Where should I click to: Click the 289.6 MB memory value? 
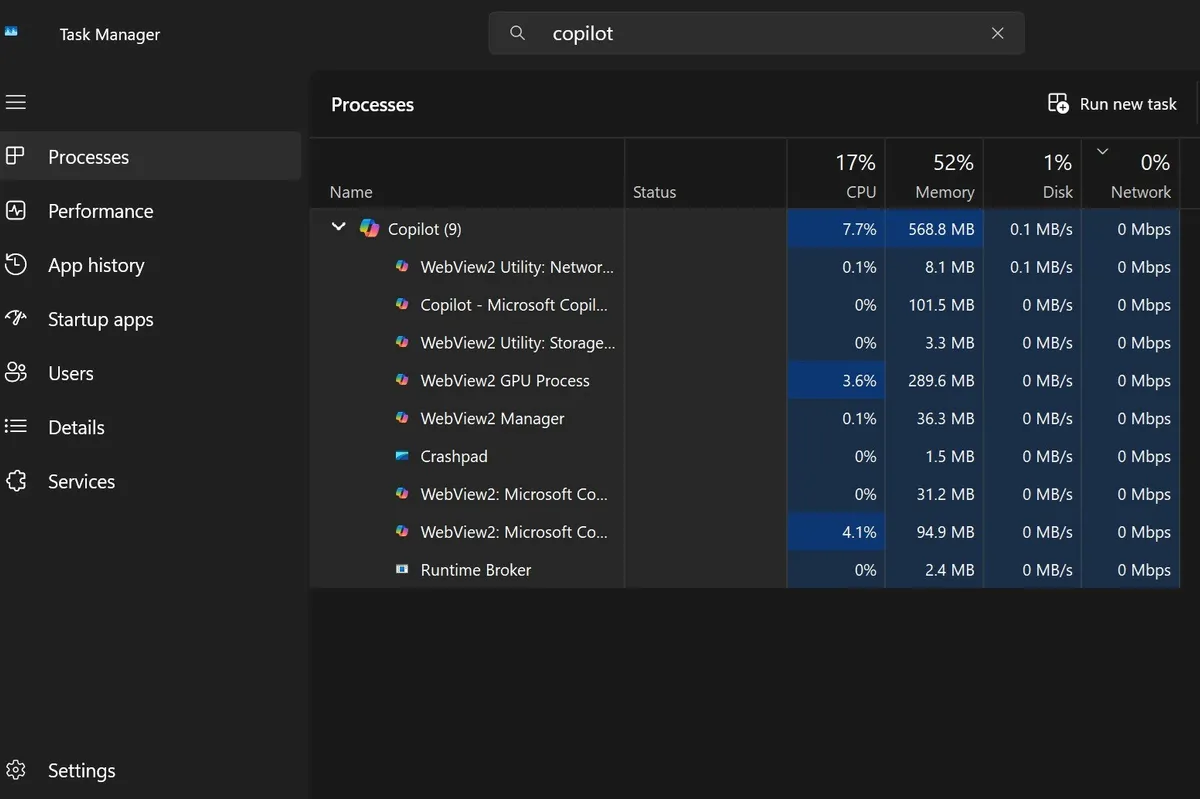(941, 381)
